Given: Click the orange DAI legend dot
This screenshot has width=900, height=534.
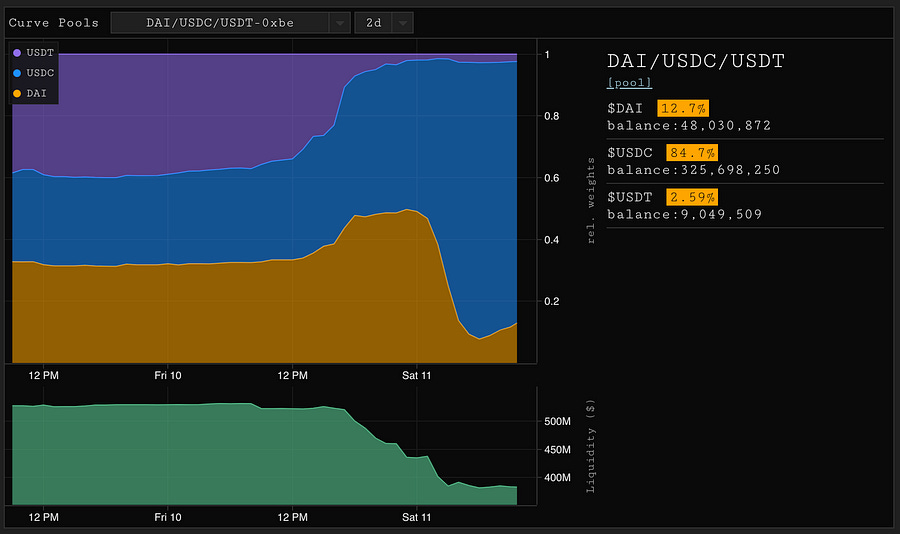Looking at the screenshot, I should click(17, 93).
